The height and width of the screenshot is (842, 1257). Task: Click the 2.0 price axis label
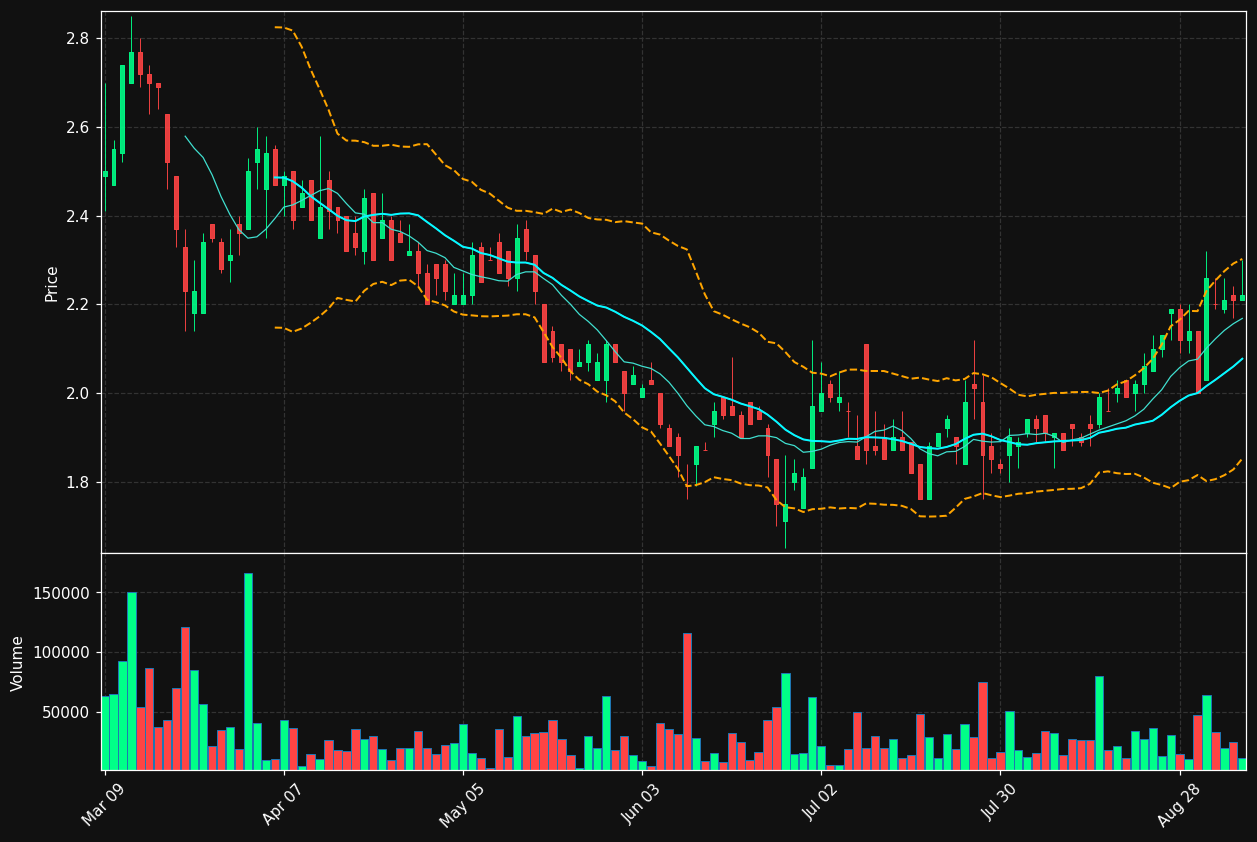78,394
